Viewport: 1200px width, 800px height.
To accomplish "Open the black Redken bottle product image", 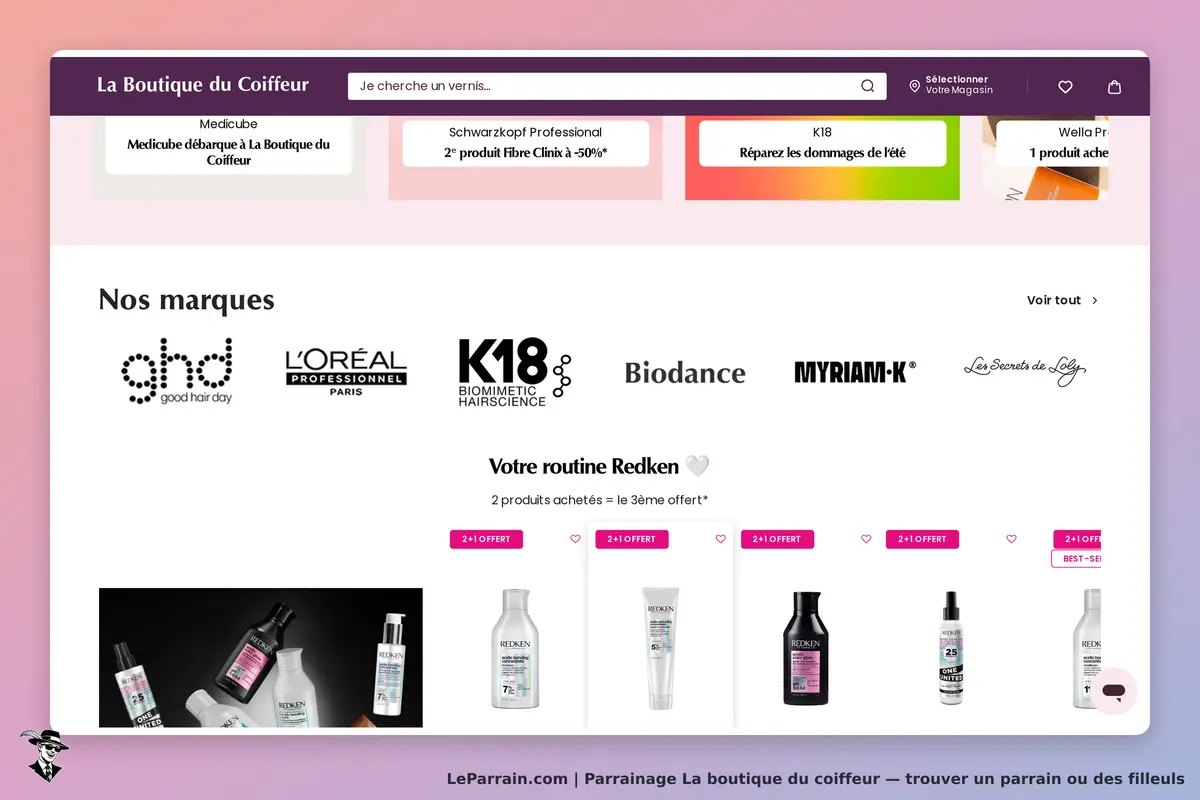I will tap(805, 648).
